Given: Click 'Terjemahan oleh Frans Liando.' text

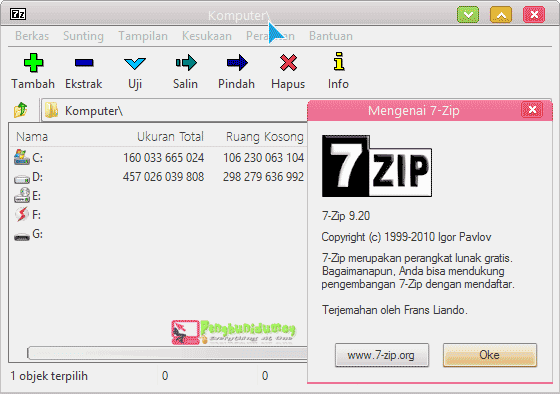Looking at the screenshot, I should pos(395,310).
